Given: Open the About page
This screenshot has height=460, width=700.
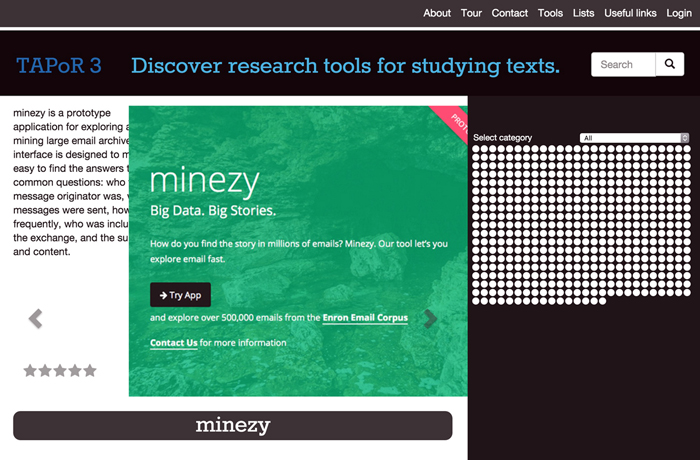Looking at the screenshot, I should coord(437,13).
